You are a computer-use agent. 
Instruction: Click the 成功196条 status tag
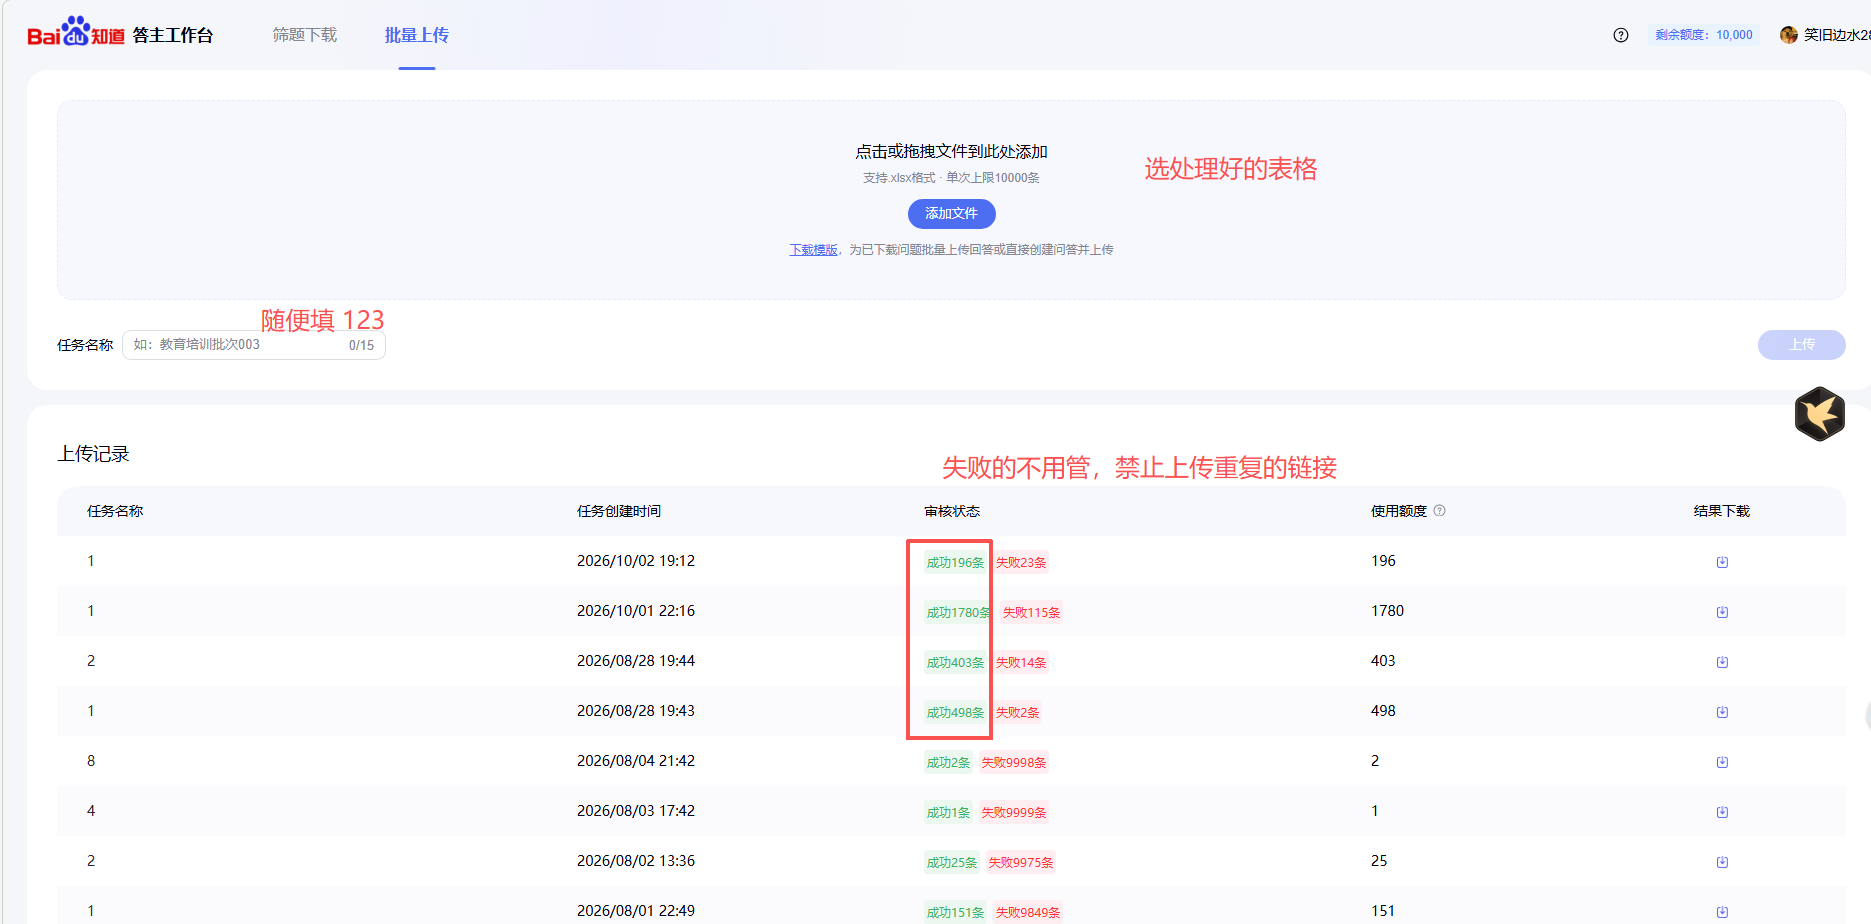tap(955, 563)
